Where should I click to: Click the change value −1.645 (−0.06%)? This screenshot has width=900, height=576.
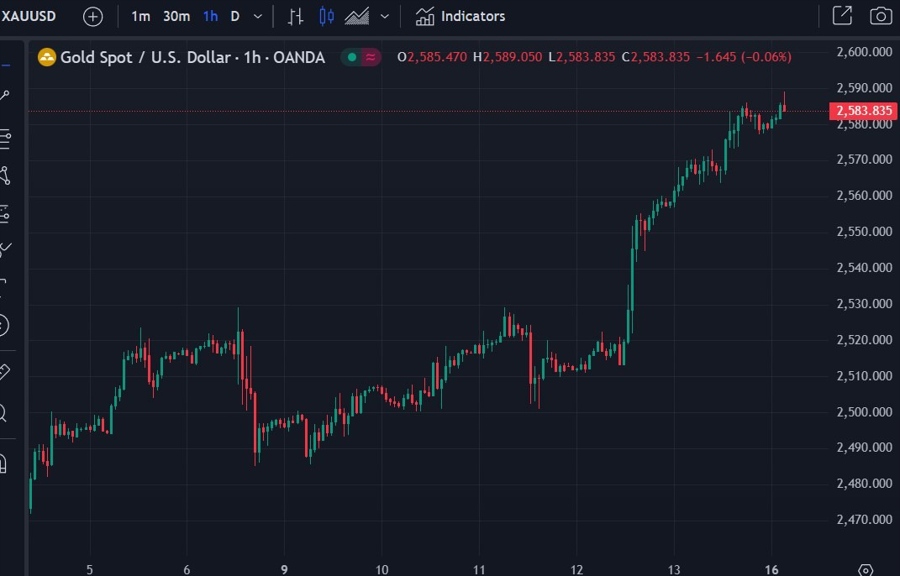pos(744,57)
